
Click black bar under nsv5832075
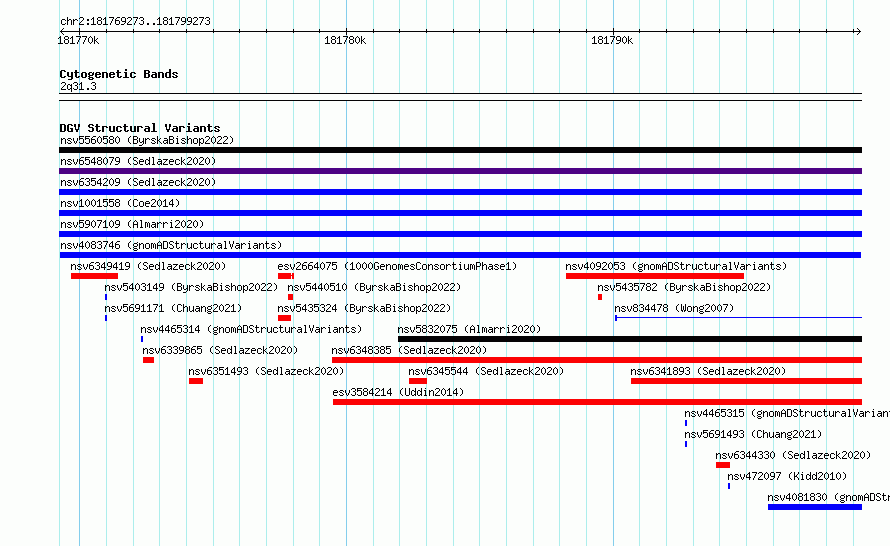630,339
